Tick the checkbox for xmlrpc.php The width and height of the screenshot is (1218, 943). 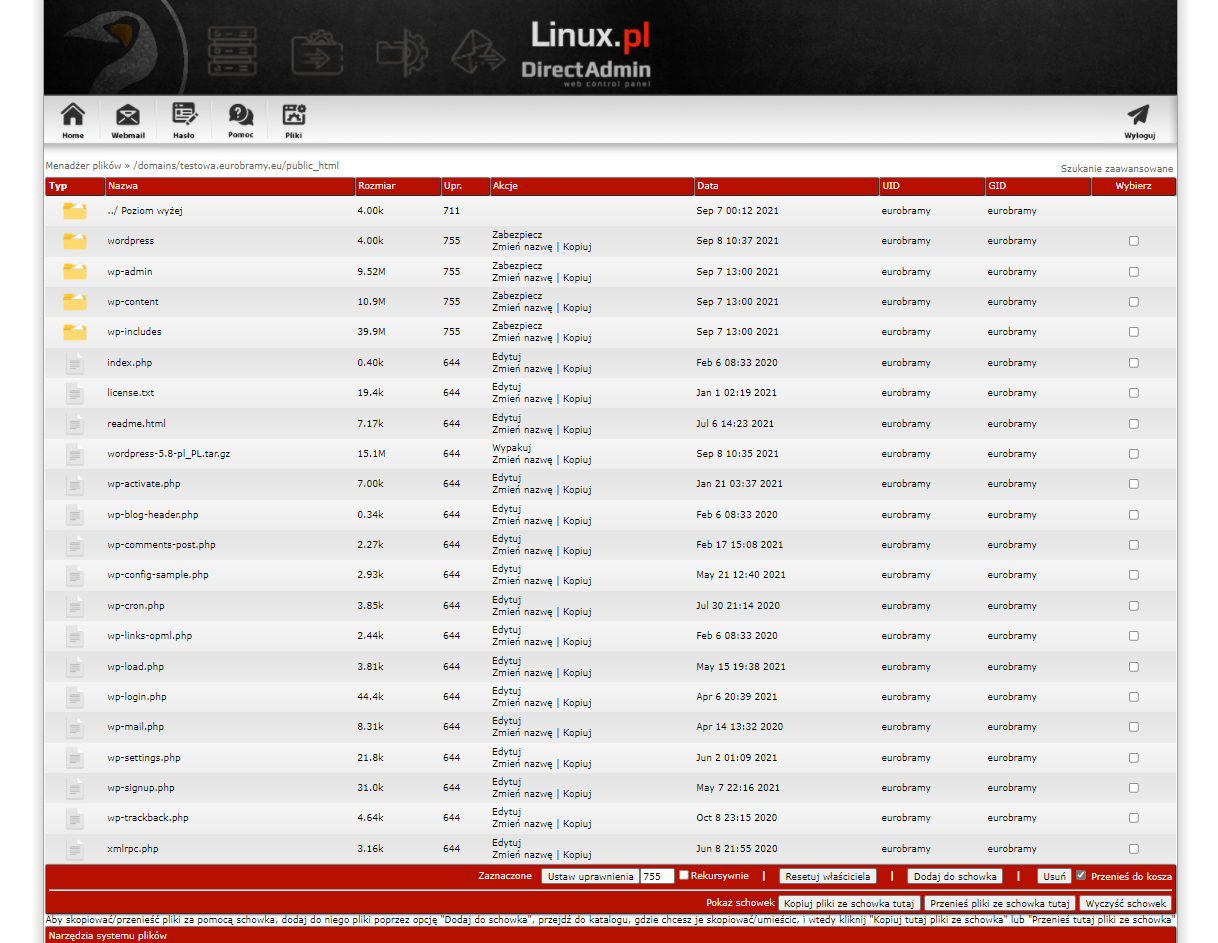tap(1133, 849)
